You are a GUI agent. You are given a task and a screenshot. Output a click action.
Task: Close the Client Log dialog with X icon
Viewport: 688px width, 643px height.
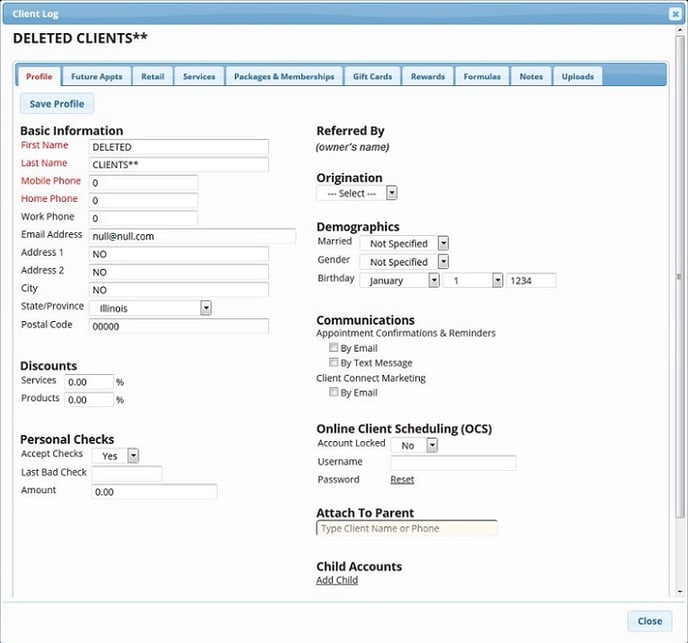tap(675, 14)
